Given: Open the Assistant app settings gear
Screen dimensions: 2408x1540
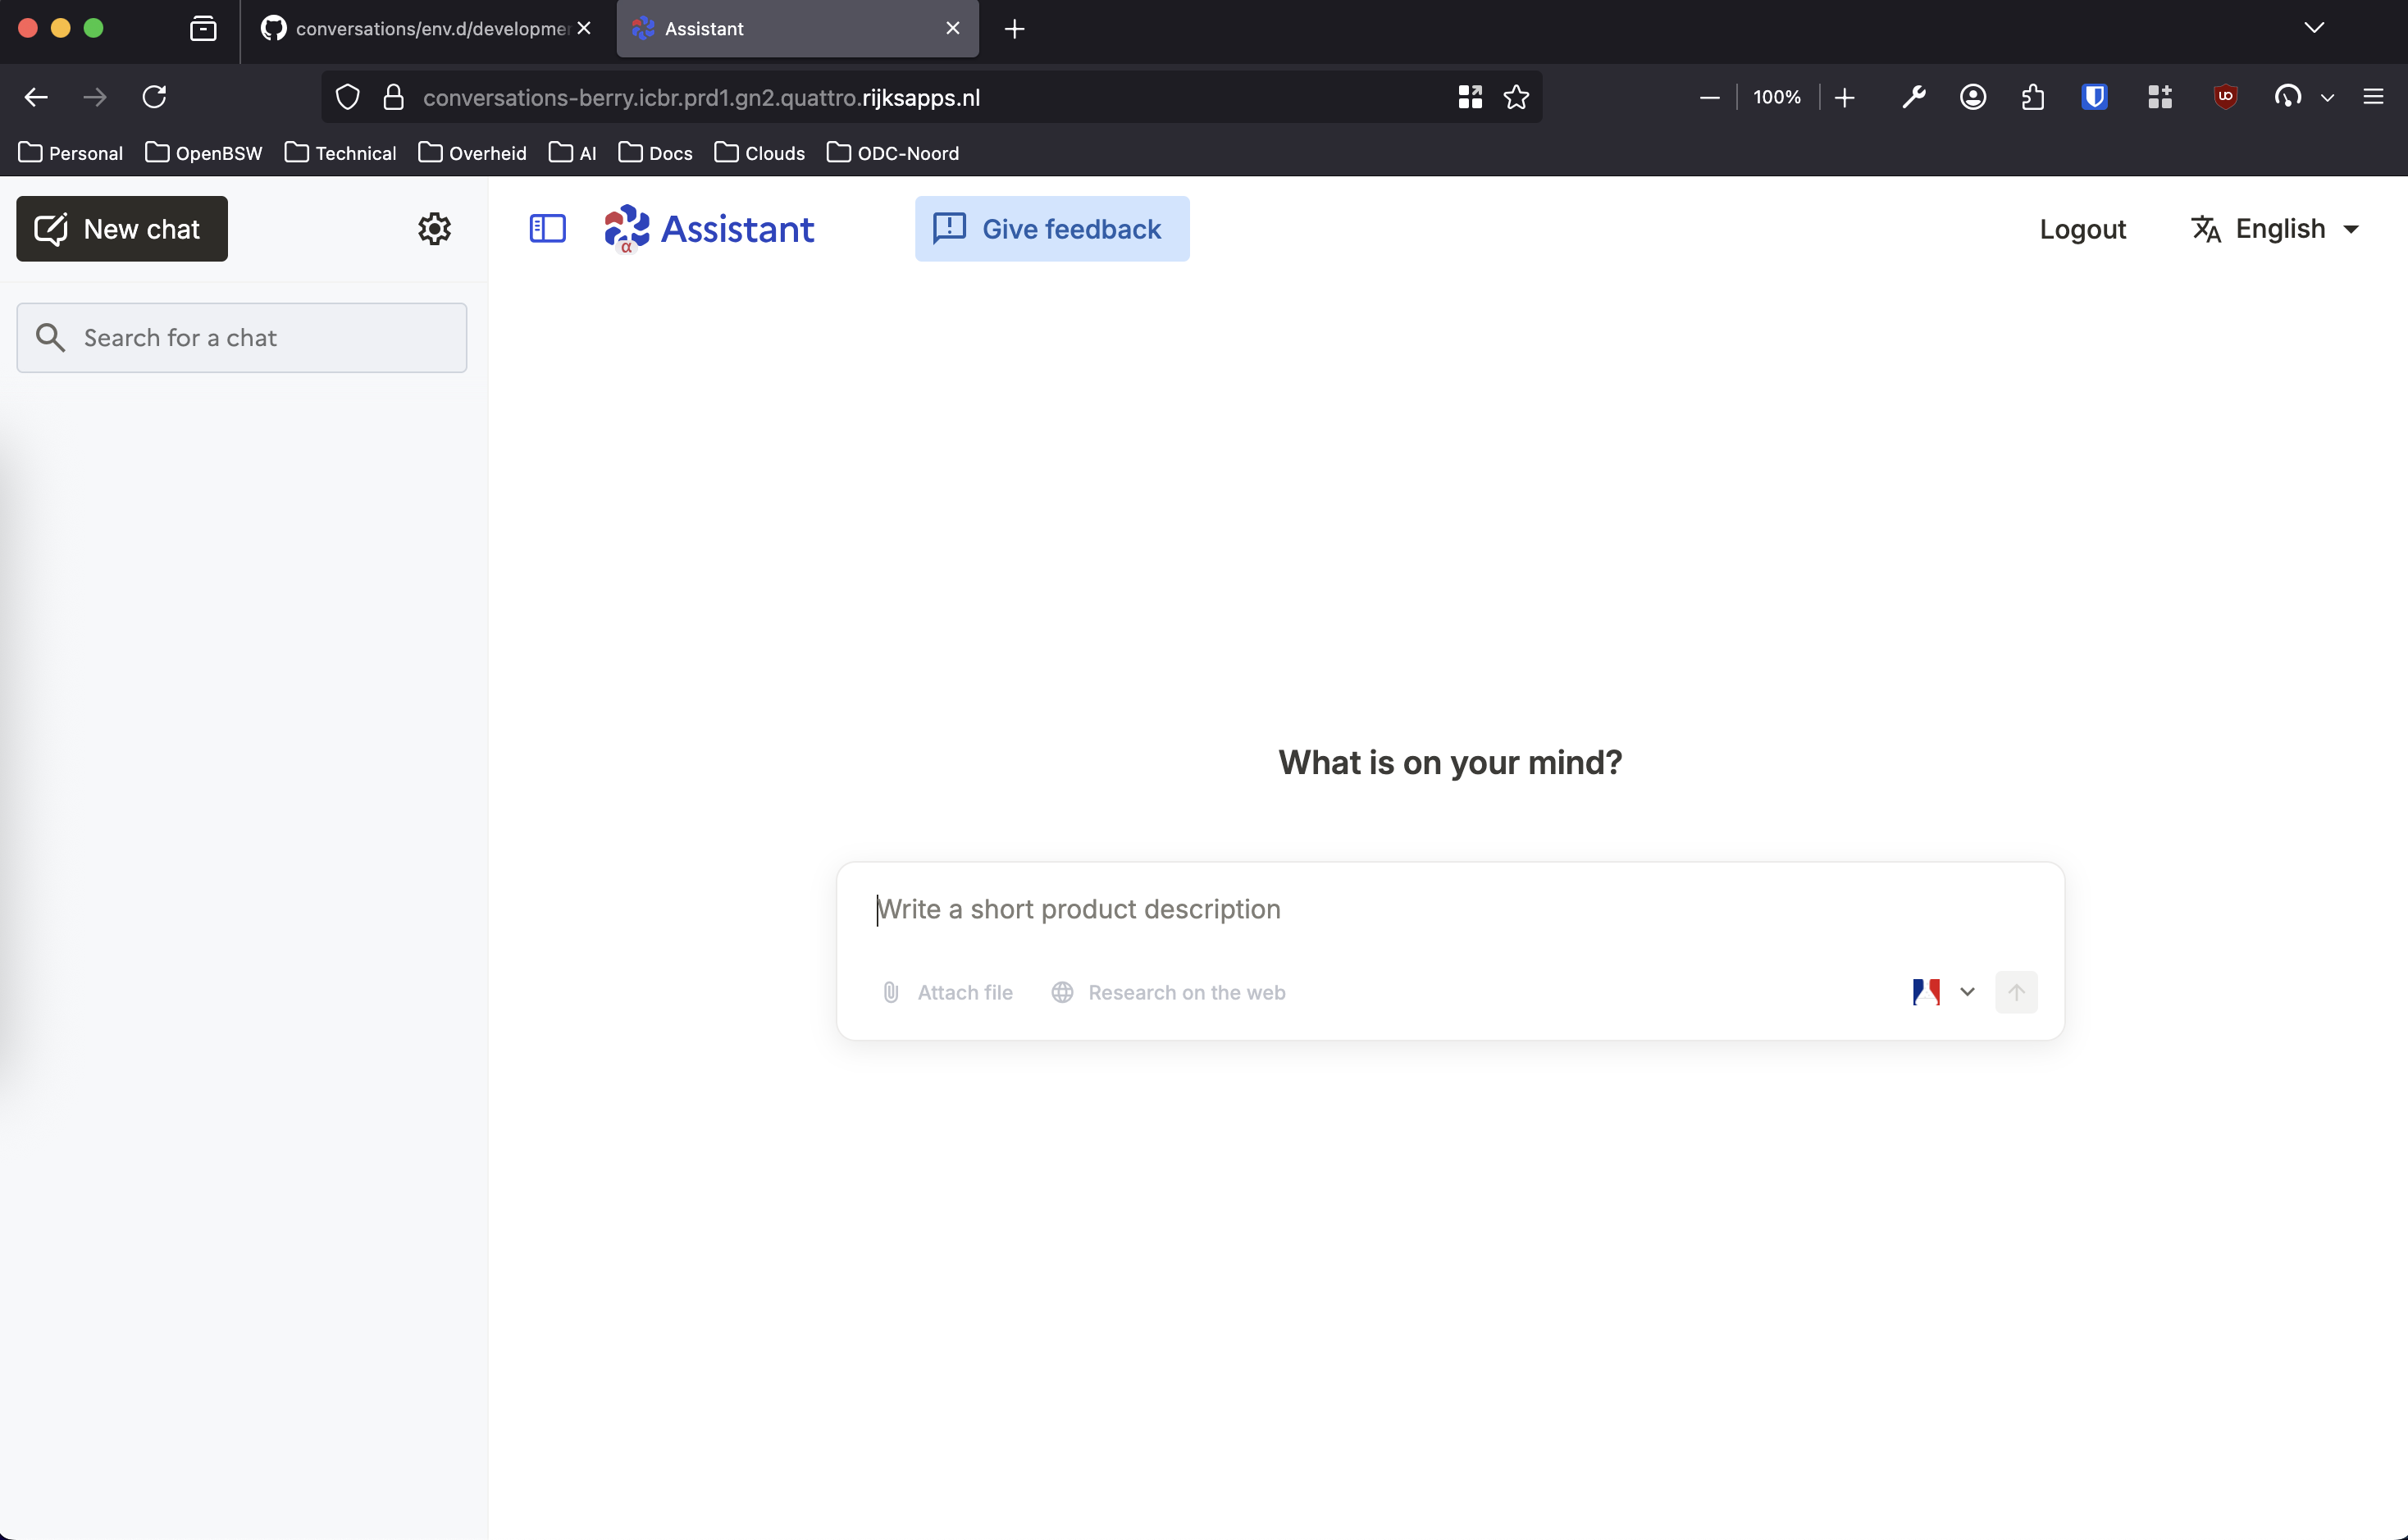Looking at the screenshot, I should 435,229.
